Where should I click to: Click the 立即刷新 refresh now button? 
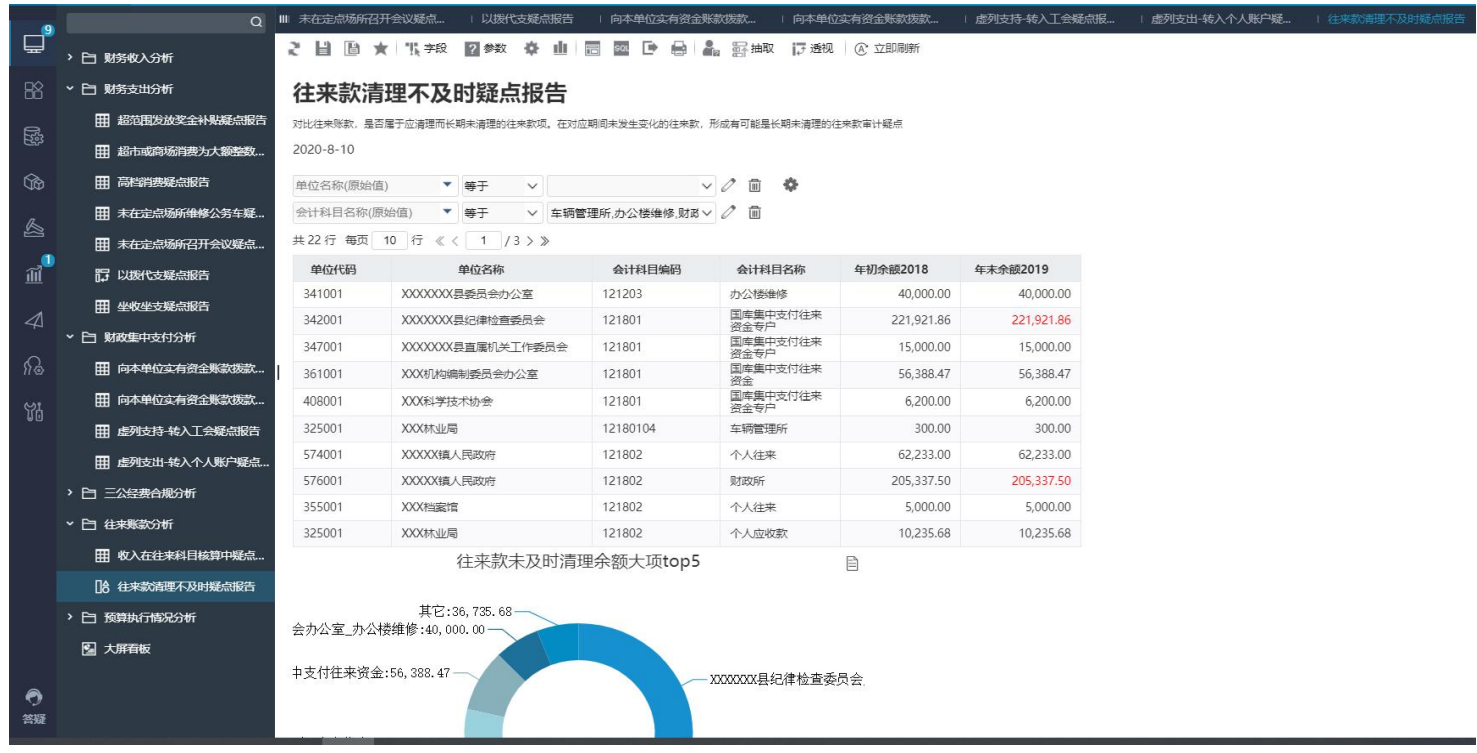click(887, 48)
